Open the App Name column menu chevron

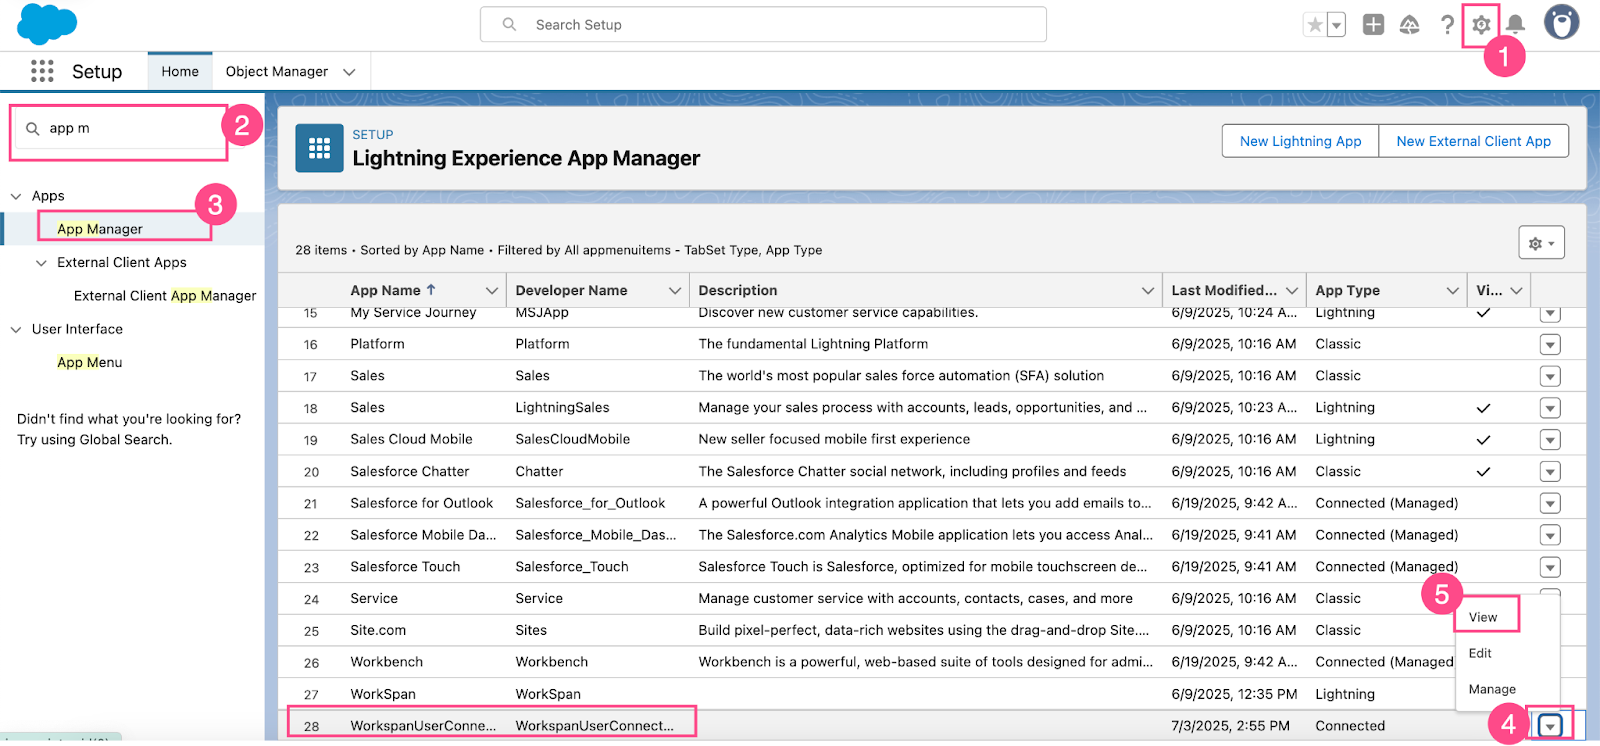(x=491, y=291)
